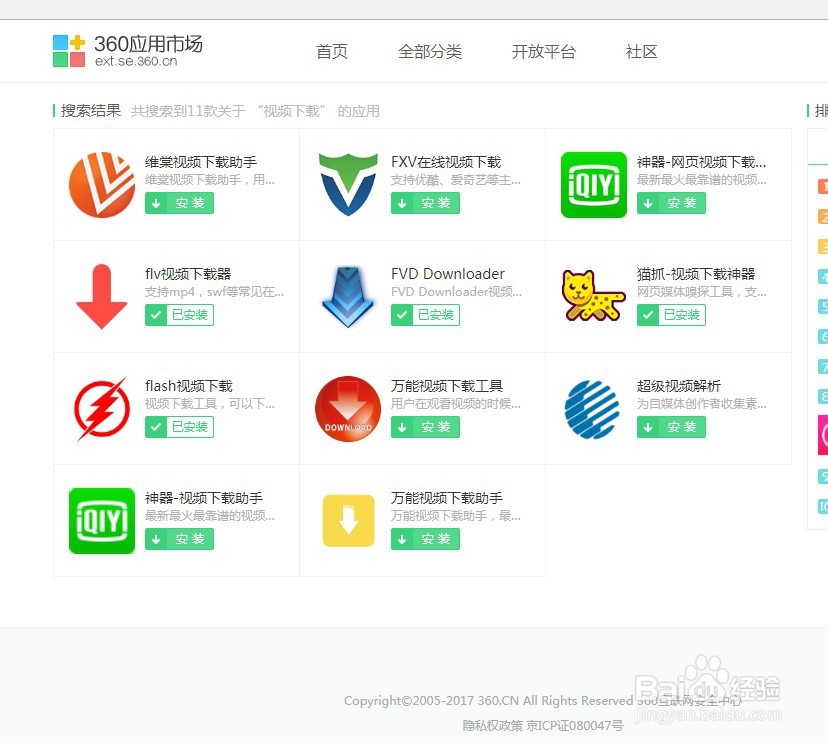
Task: Click 已安装 button for flash视频下载
Action: 180,427
